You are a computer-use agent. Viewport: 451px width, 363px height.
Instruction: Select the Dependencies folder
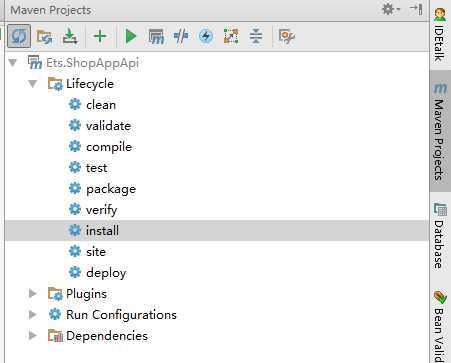tap(107, 336)
